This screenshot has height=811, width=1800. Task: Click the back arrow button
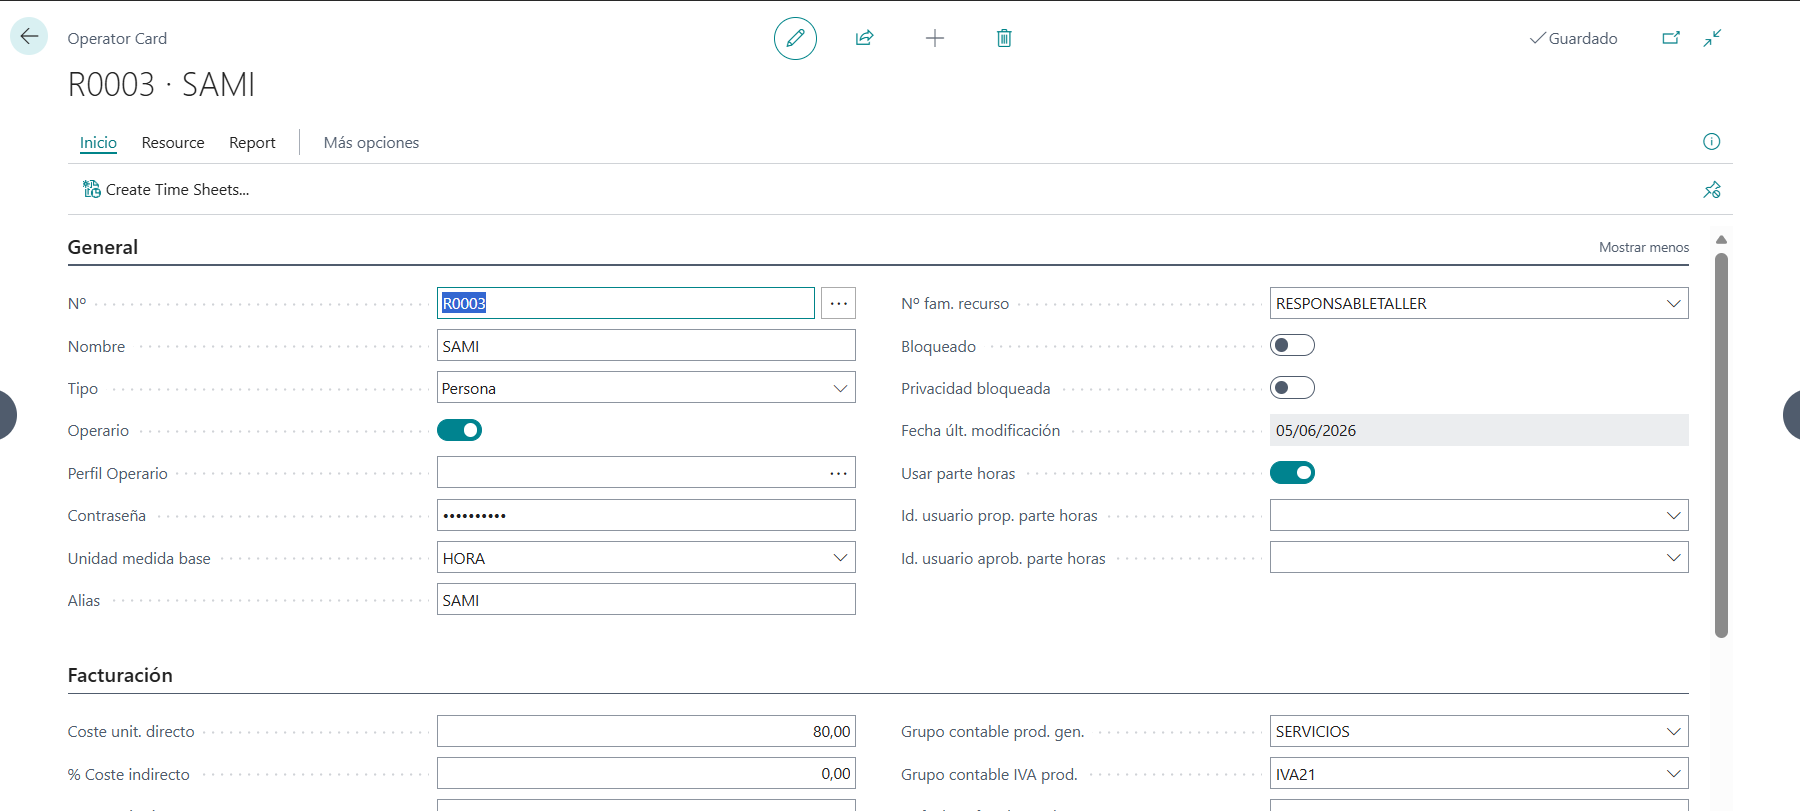click(29, 37)
